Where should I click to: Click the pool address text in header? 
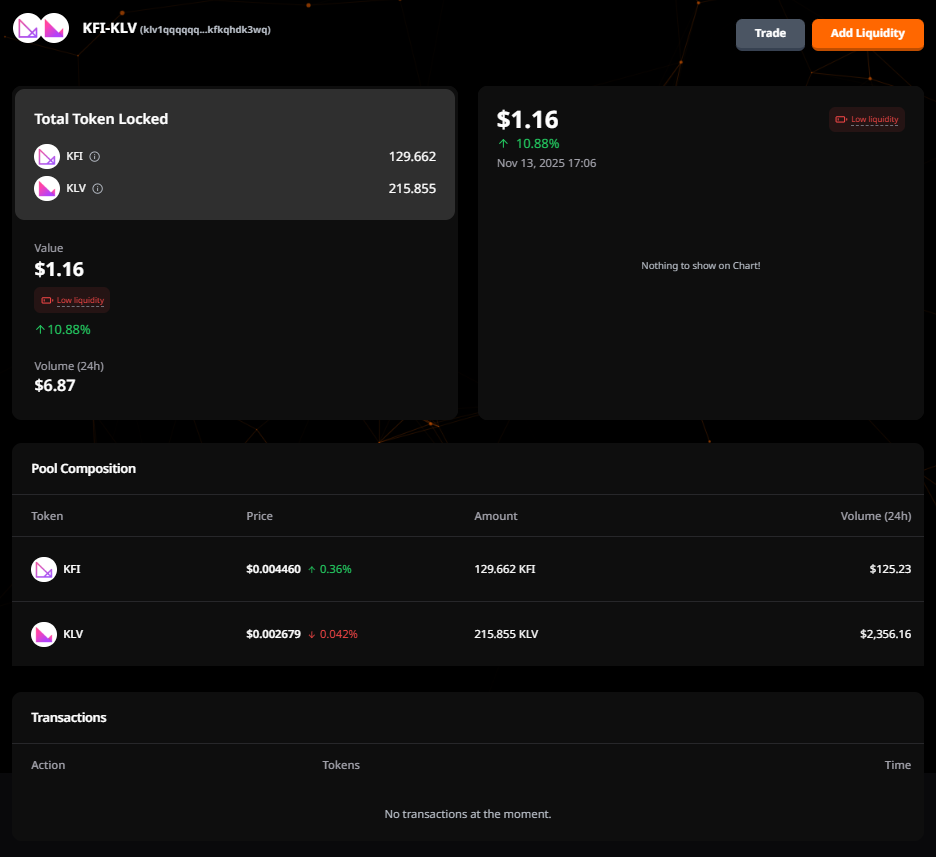[x=205, y=30]
